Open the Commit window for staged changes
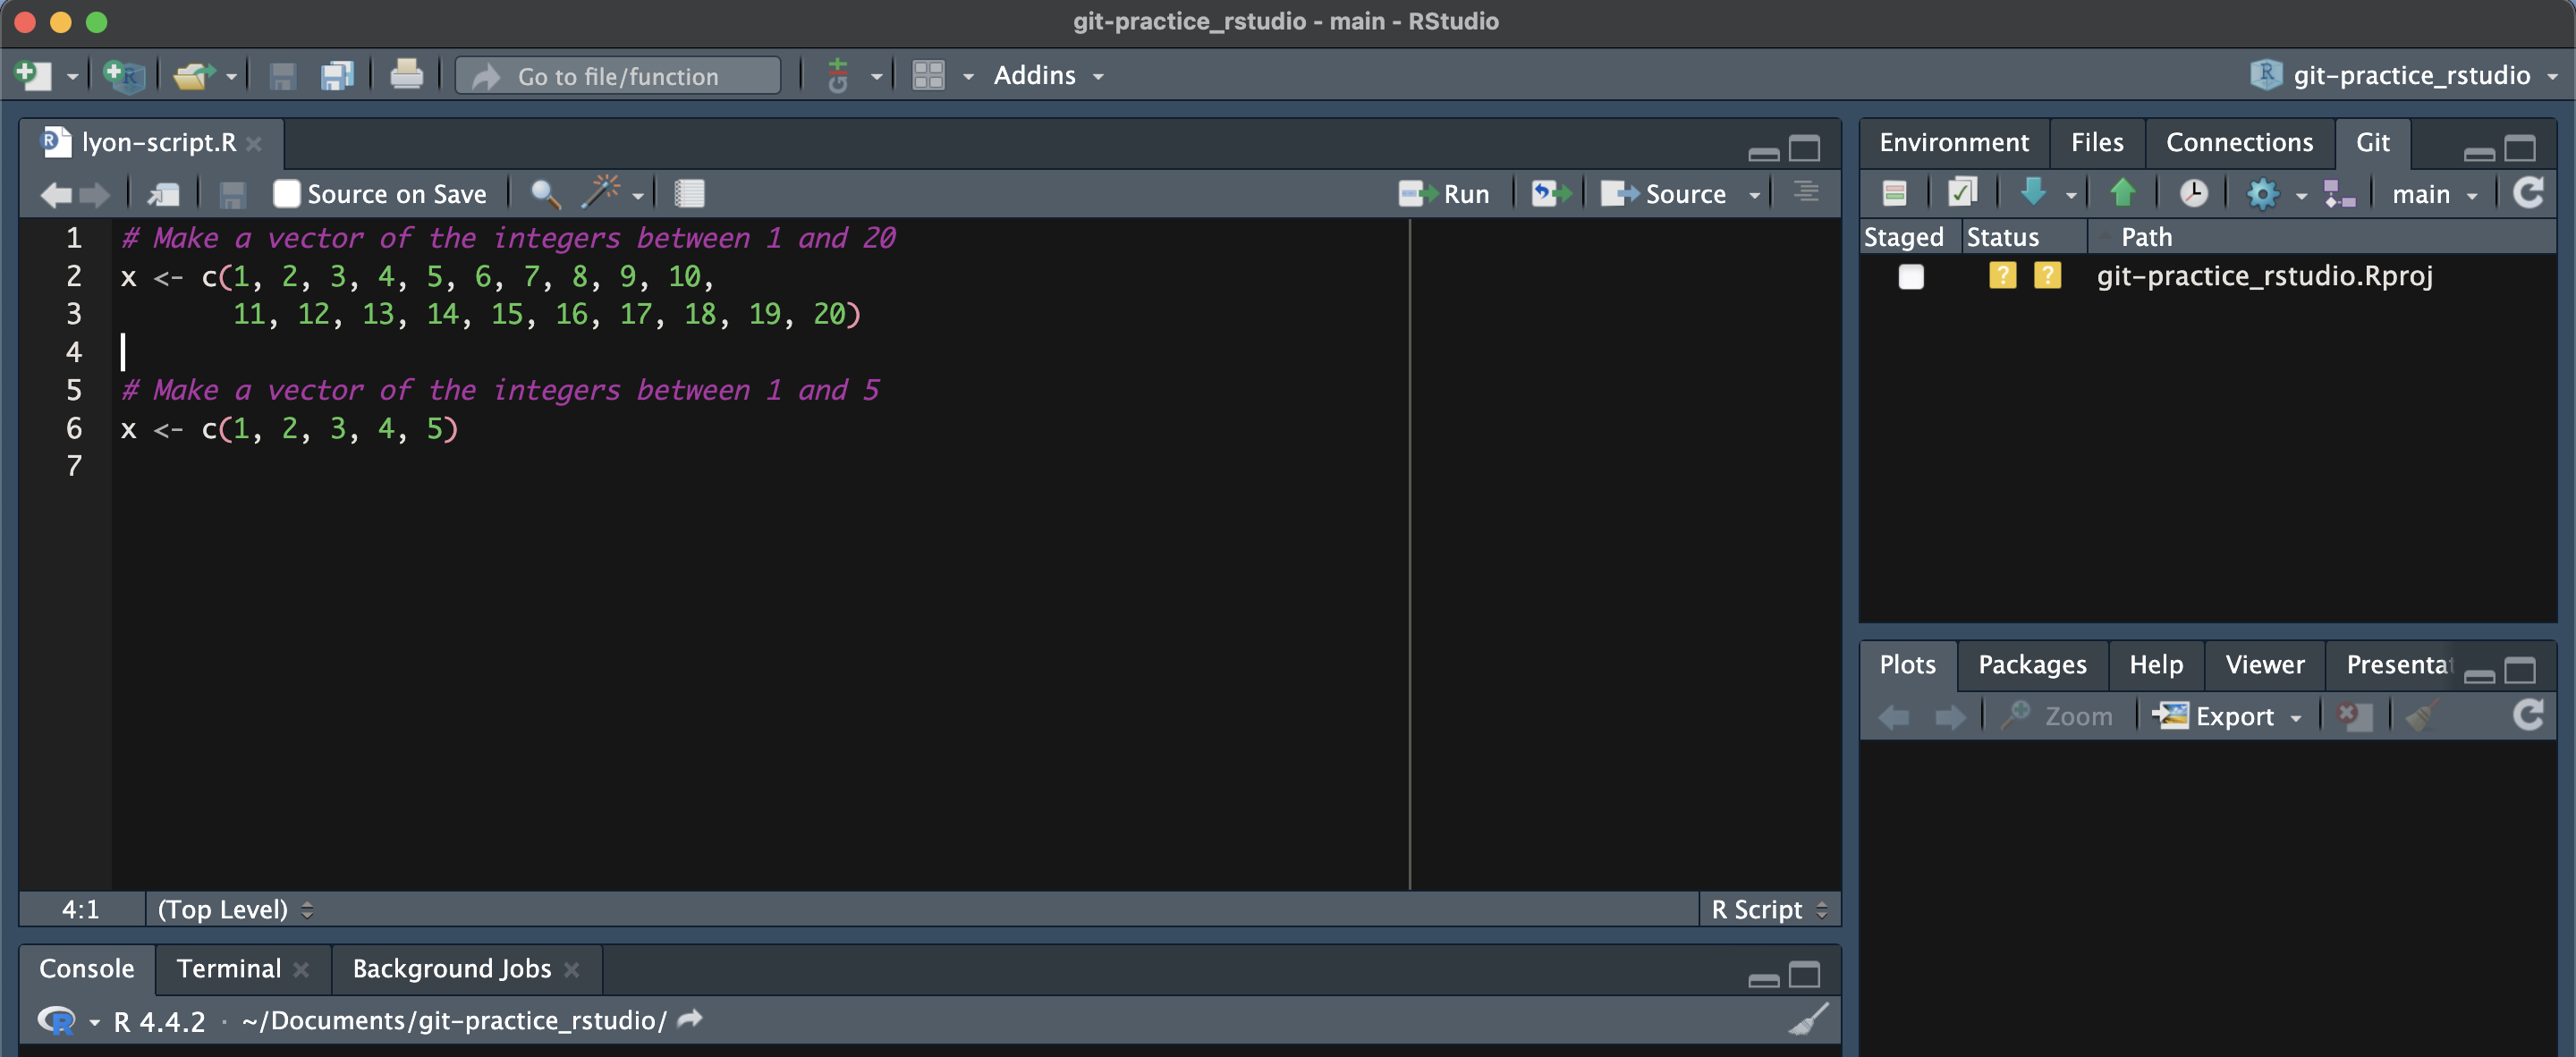Screen dimensions: 2576x1057 (x=1961, y=192)
